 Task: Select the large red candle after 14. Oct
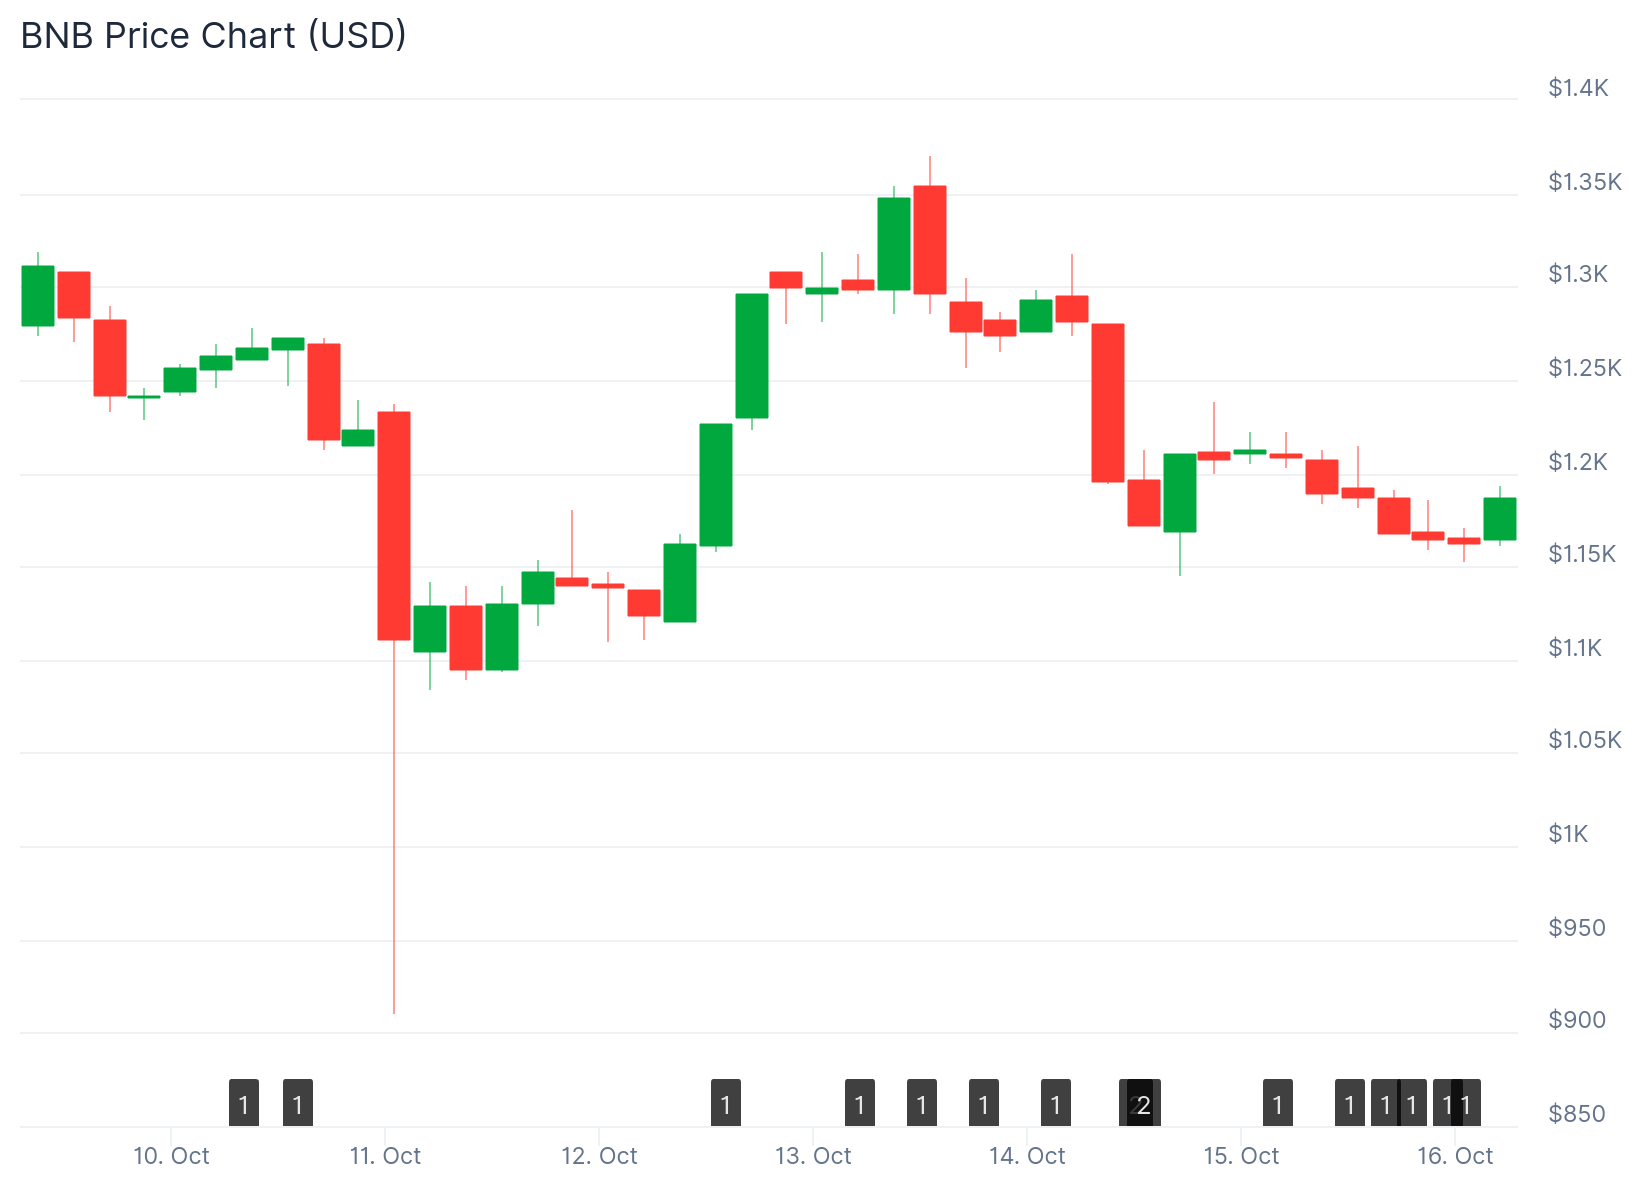coord(1108,403)
